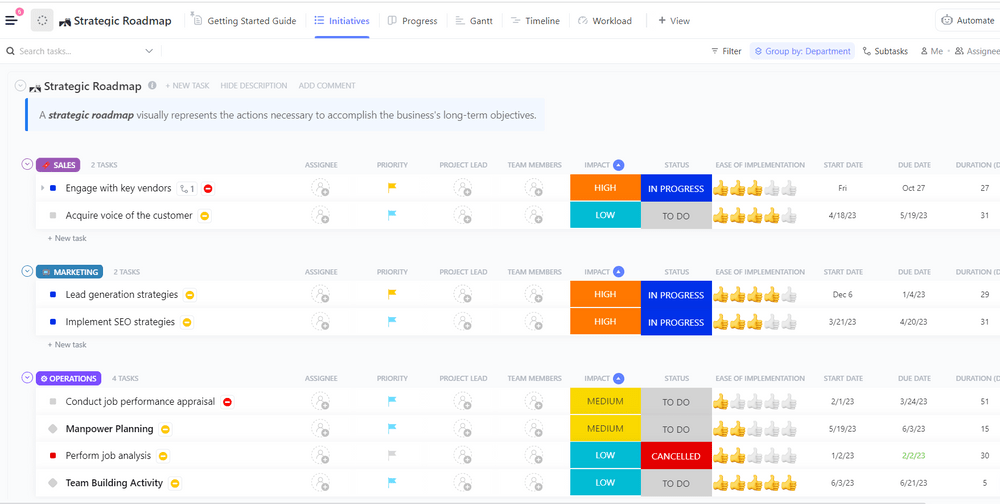Viewport: 1000px width, 504px height.
Task: Toggle the status square of Acquire voice of the customer
Action: [53, 216]
